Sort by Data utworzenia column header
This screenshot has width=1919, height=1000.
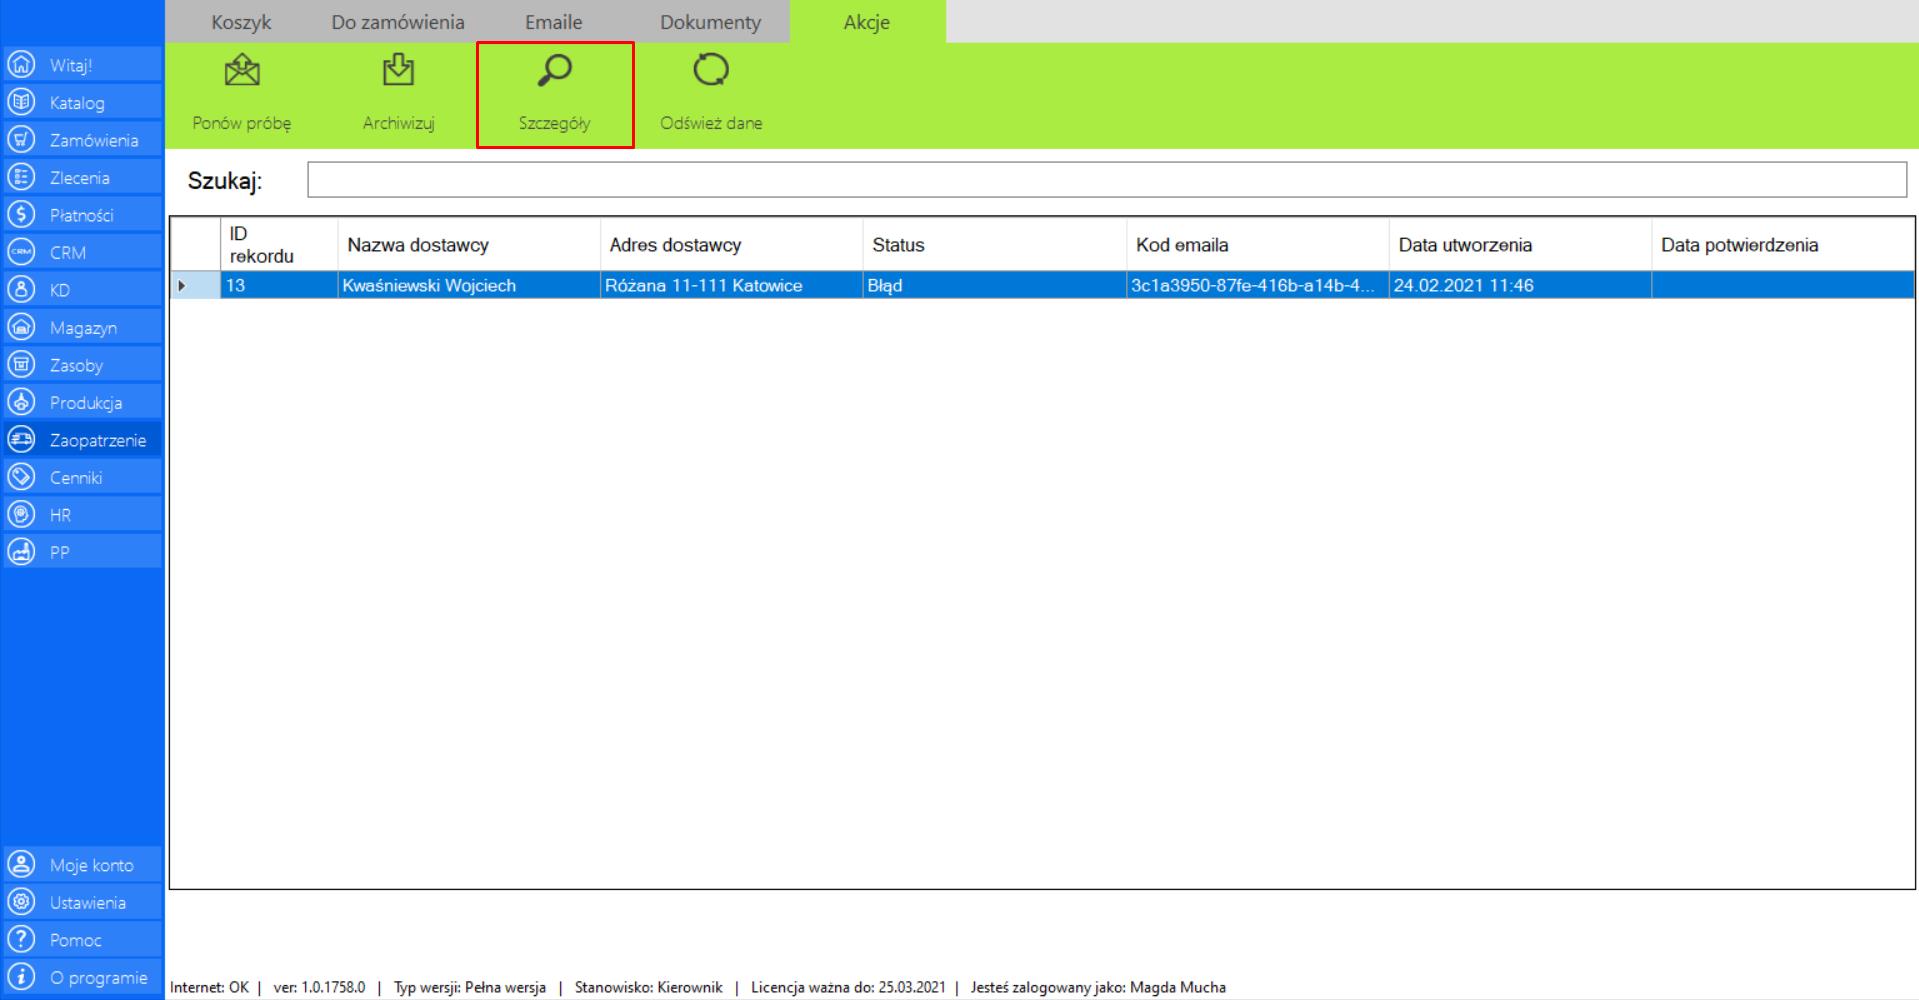(1520, 245)
